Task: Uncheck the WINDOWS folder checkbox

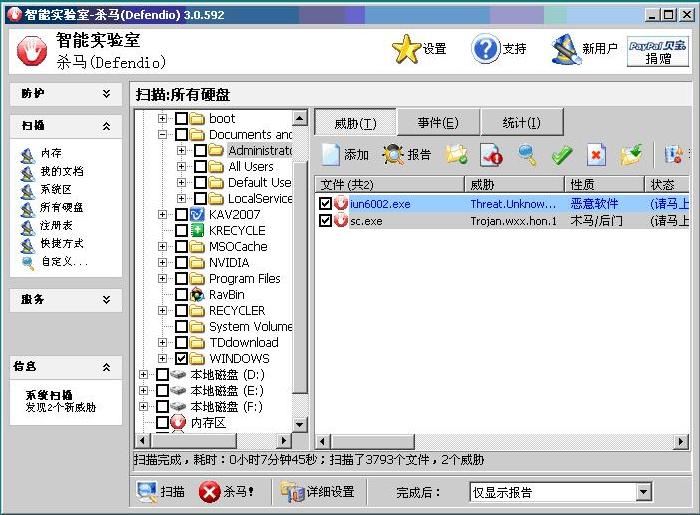Action: [181, 358]
